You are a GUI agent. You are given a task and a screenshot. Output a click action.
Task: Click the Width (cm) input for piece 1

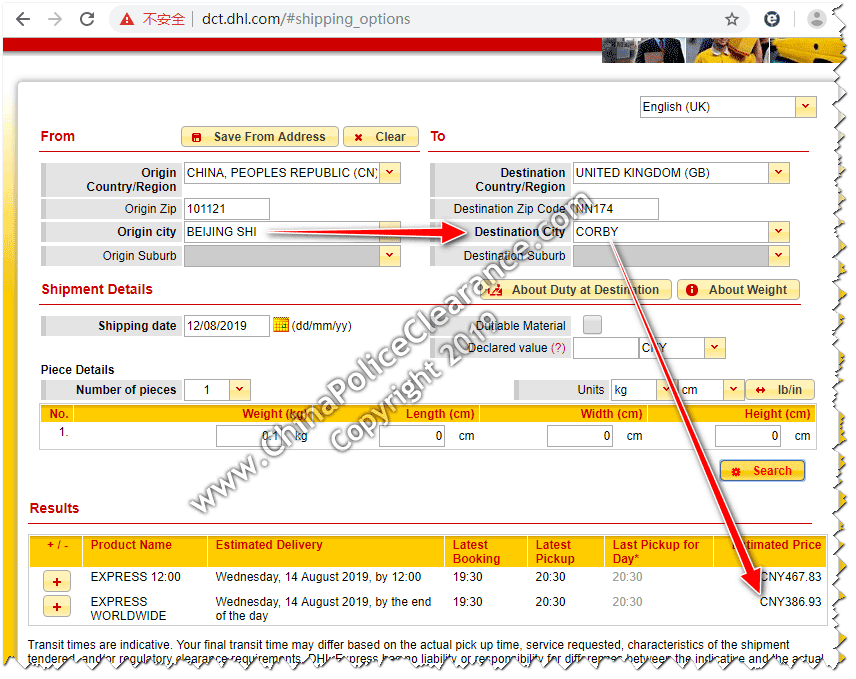point(580,436)
